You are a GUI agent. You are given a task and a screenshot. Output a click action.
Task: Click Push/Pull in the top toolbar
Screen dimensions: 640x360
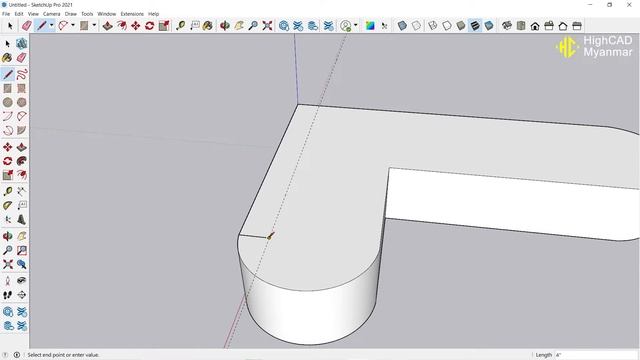click(x=107, y=26)
